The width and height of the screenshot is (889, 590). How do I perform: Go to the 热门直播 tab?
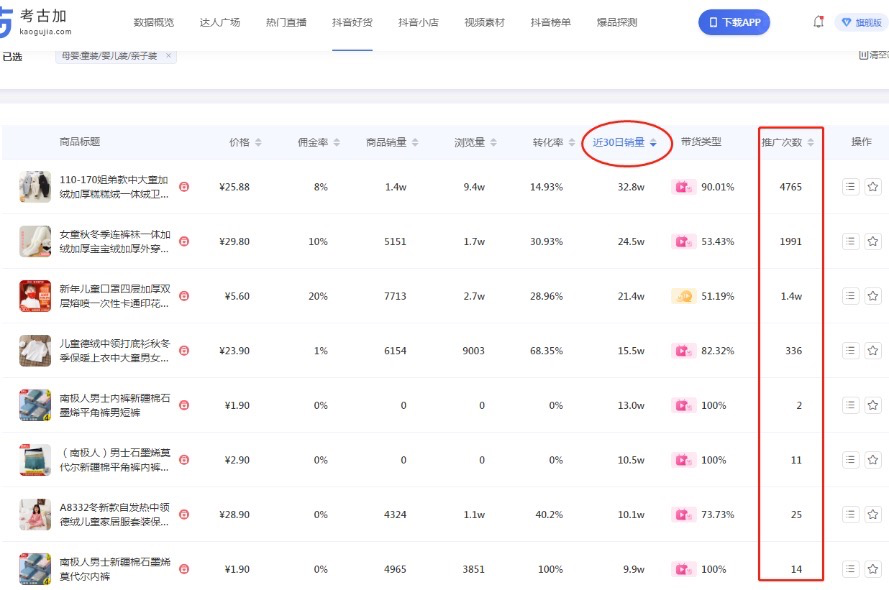point(286,22)
